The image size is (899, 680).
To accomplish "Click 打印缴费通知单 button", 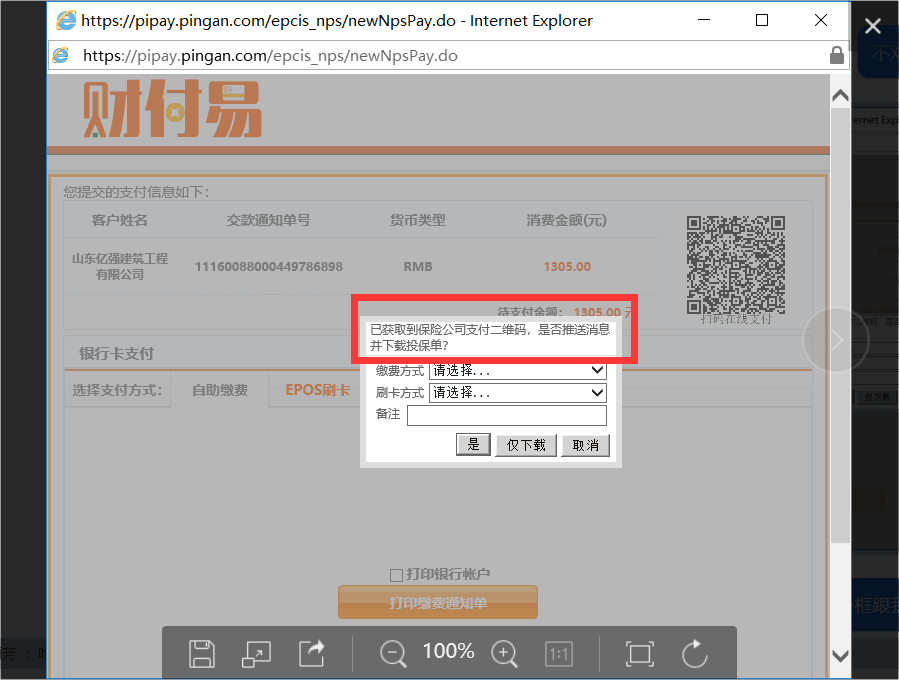I will 438,602.
